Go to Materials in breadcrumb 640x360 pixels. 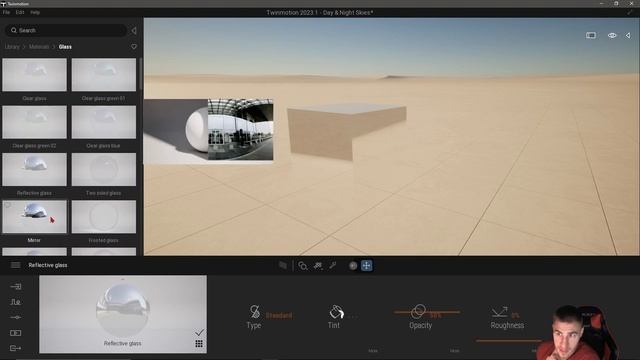[x=39, y=47]
